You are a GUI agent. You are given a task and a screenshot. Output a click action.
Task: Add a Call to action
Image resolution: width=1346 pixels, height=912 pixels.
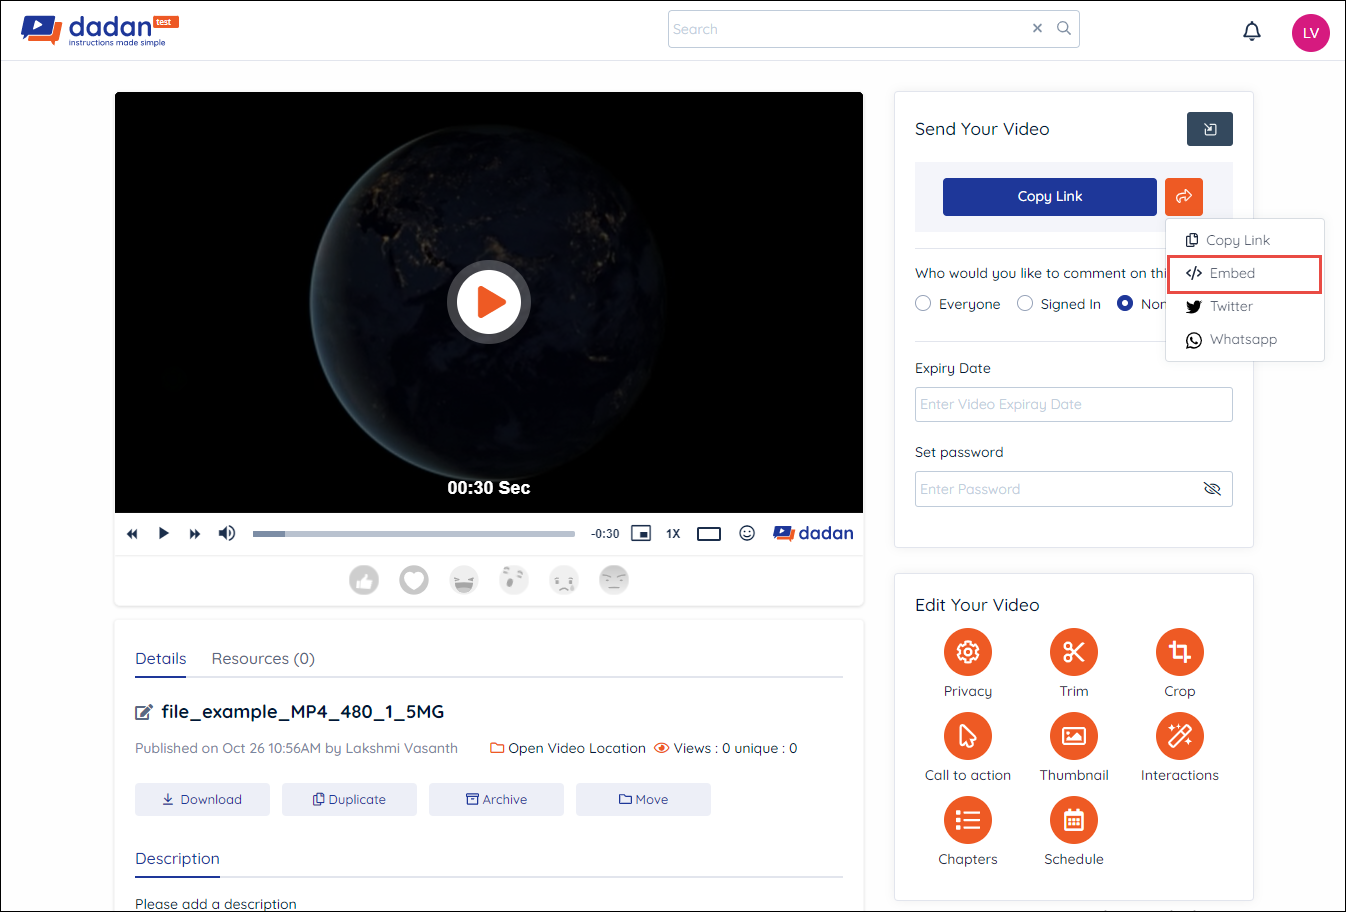[x=968, y=736]
